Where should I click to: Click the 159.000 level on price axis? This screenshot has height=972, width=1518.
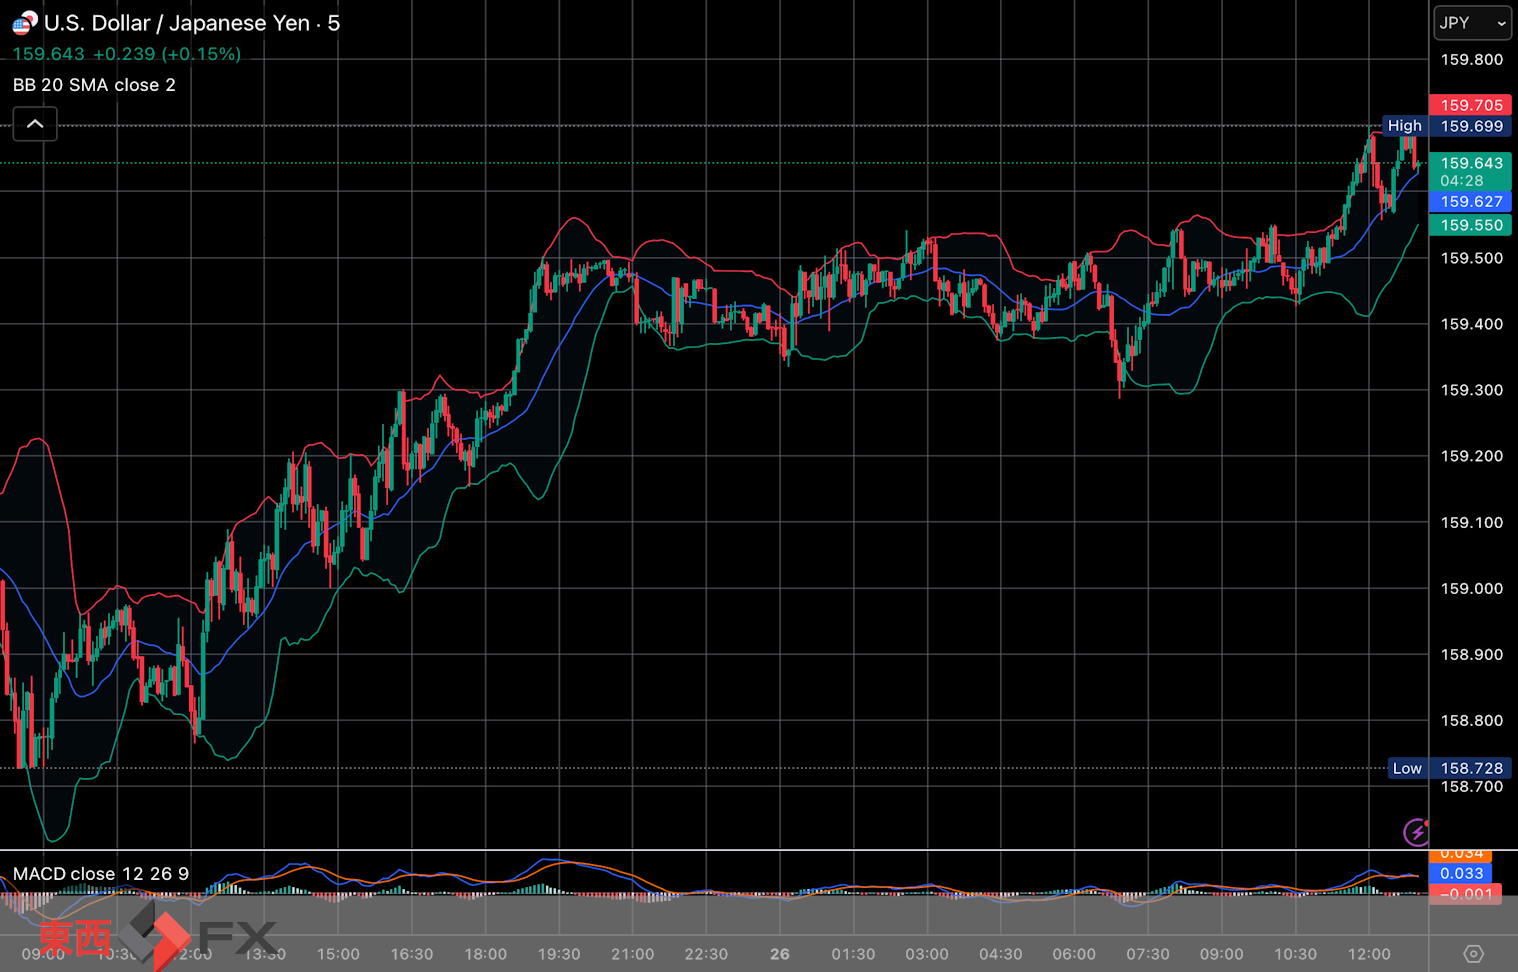[x=1471, y=589]
